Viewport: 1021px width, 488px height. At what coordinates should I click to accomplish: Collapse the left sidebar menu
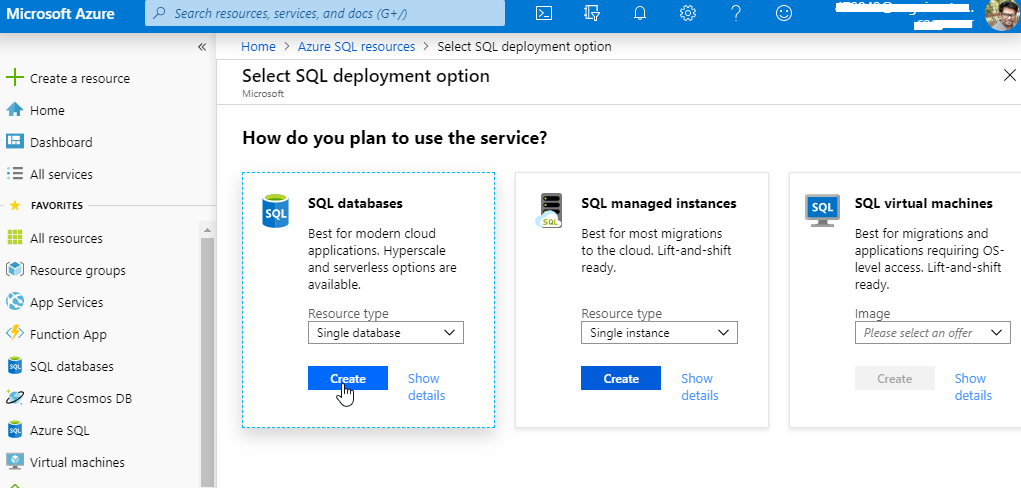tap(202, 47)
